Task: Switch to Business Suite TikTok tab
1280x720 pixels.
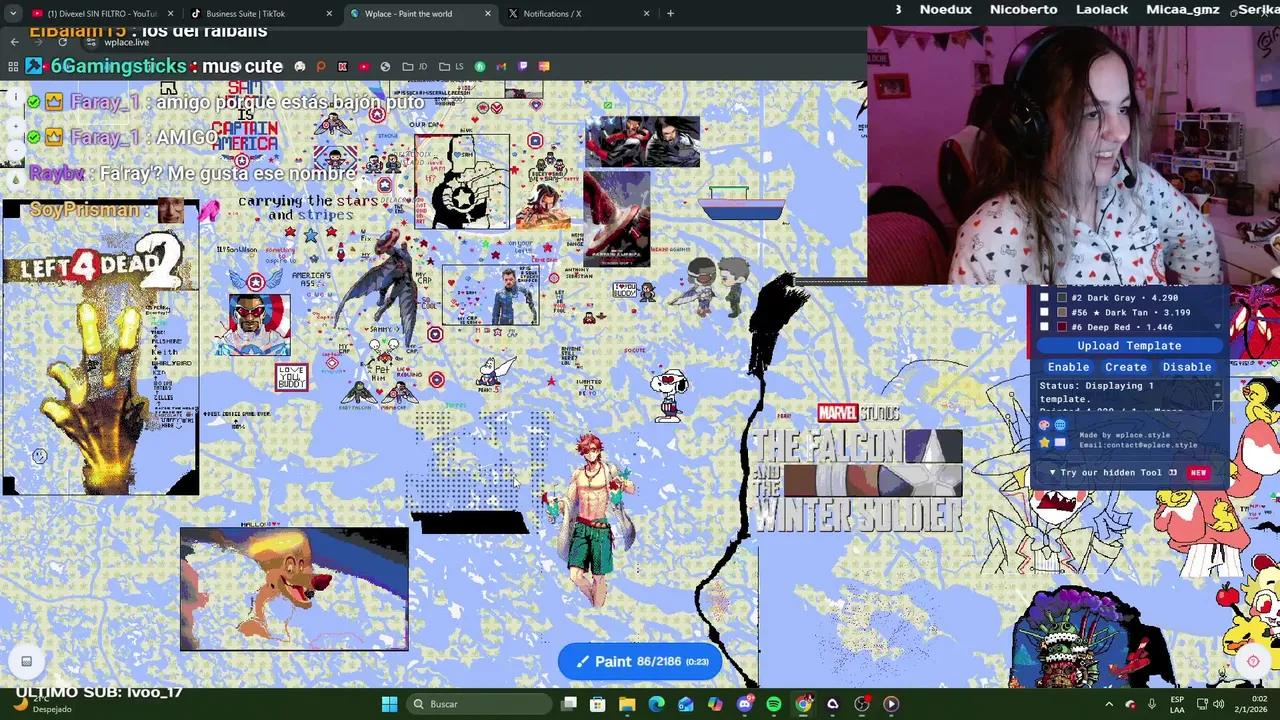Action: pos(262,13)
